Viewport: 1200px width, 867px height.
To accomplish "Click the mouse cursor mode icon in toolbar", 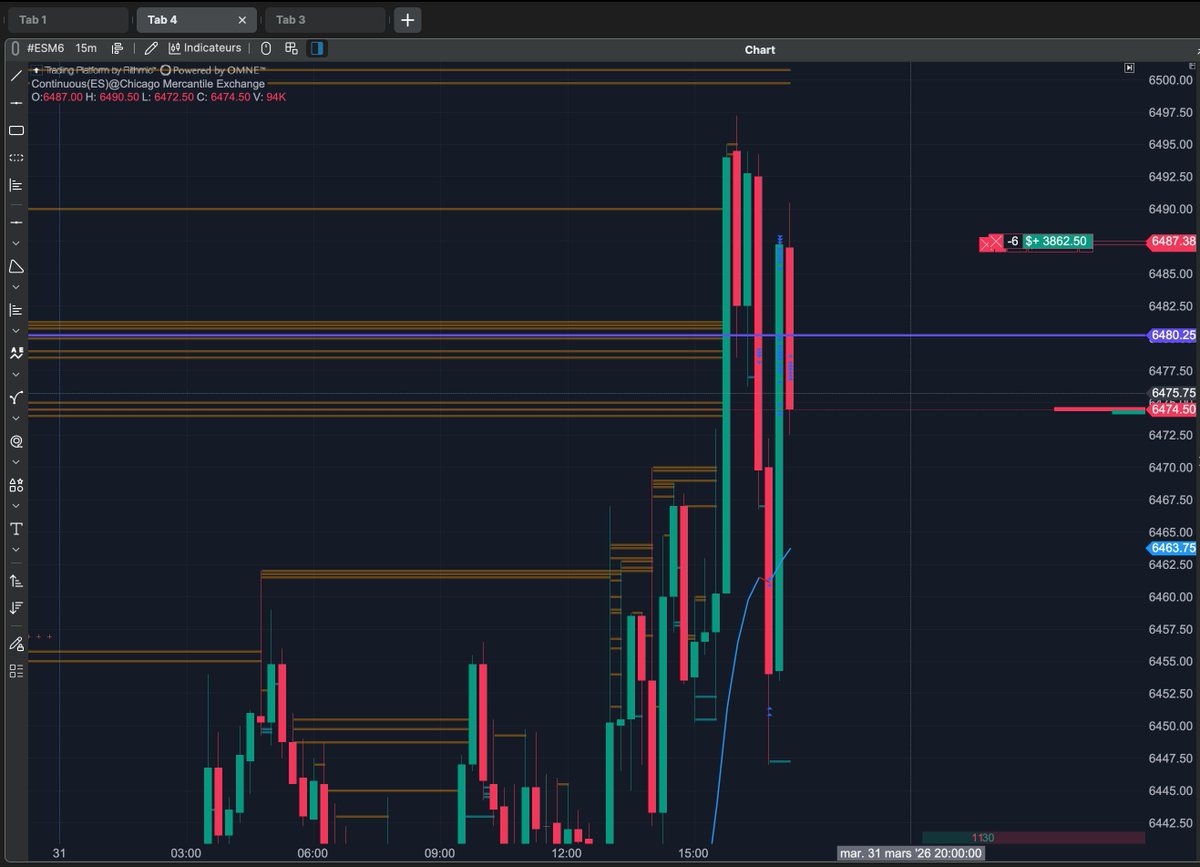I will [266, 48].
